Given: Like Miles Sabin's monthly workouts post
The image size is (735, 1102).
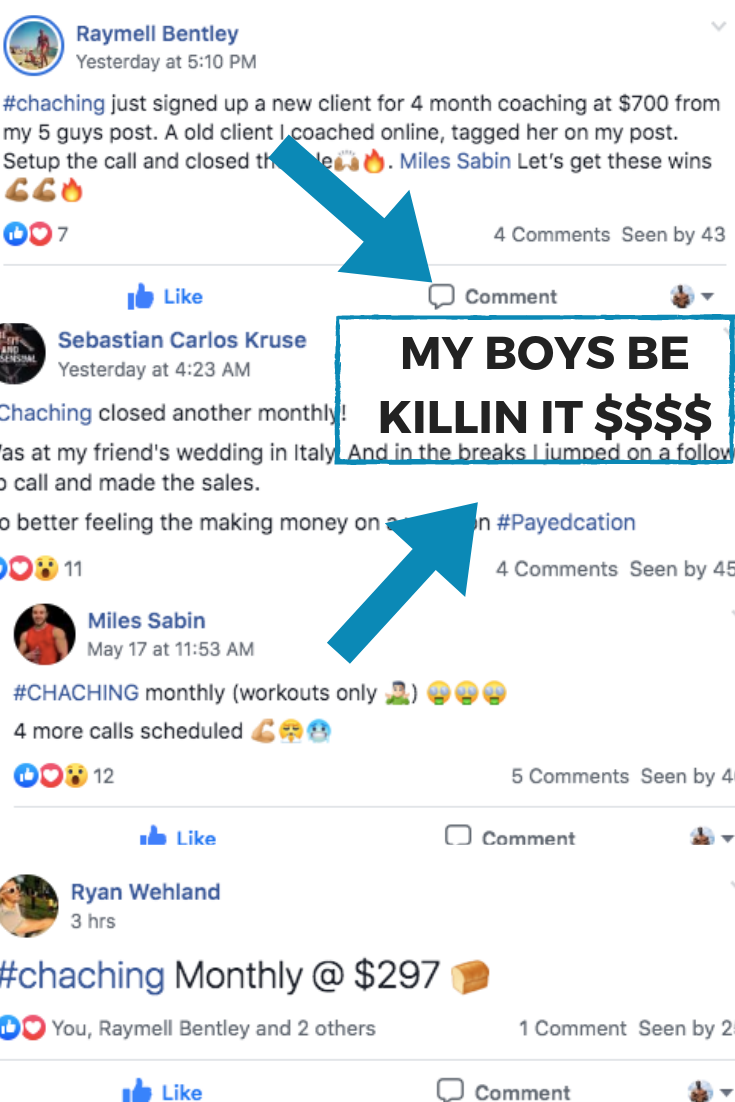Looking at the screenshot, I should click(178, 837).
